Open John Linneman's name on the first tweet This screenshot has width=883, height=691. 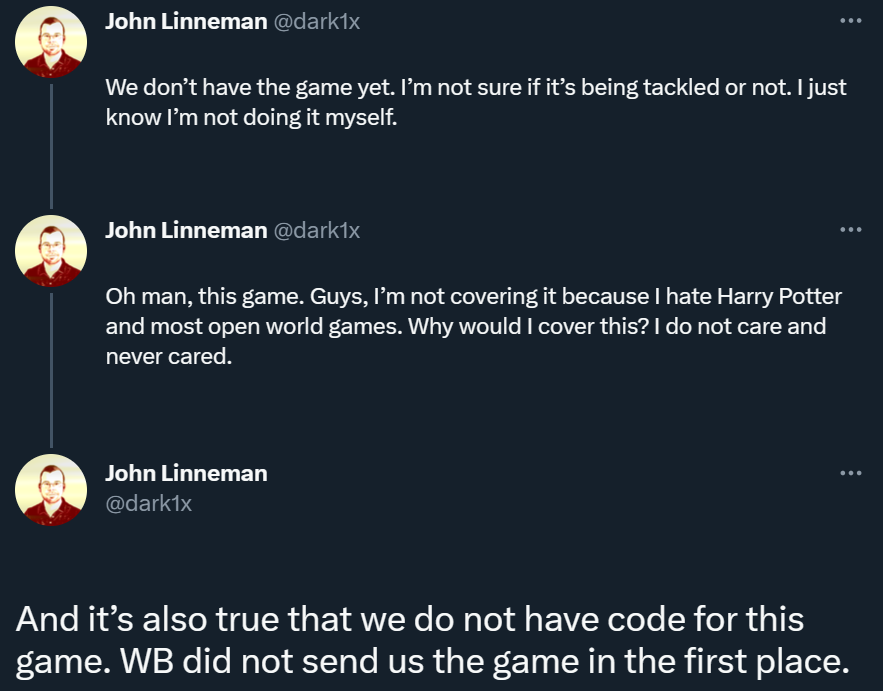click(186, 21)
